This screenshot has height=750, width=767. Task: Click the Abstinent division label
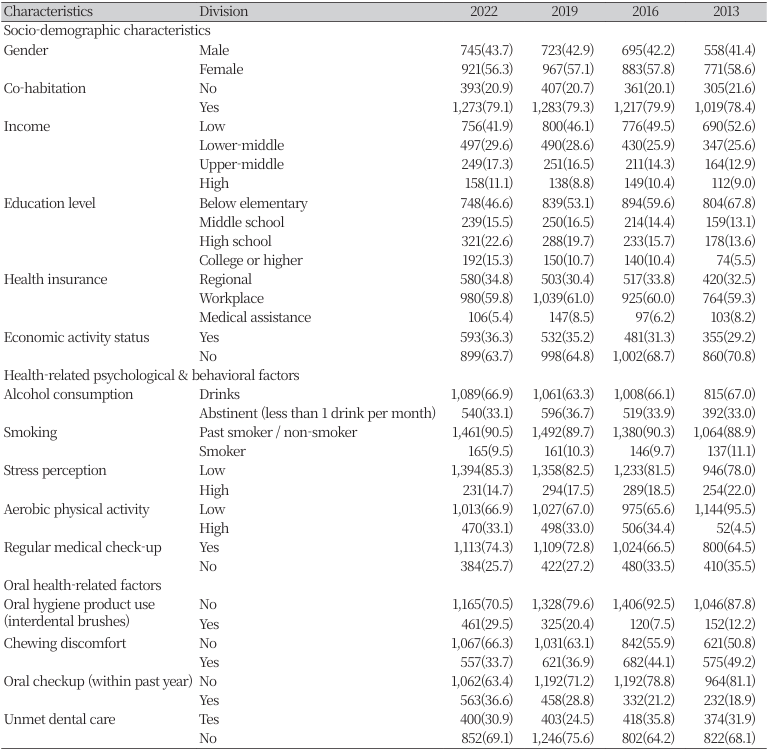tap(317, 413)
